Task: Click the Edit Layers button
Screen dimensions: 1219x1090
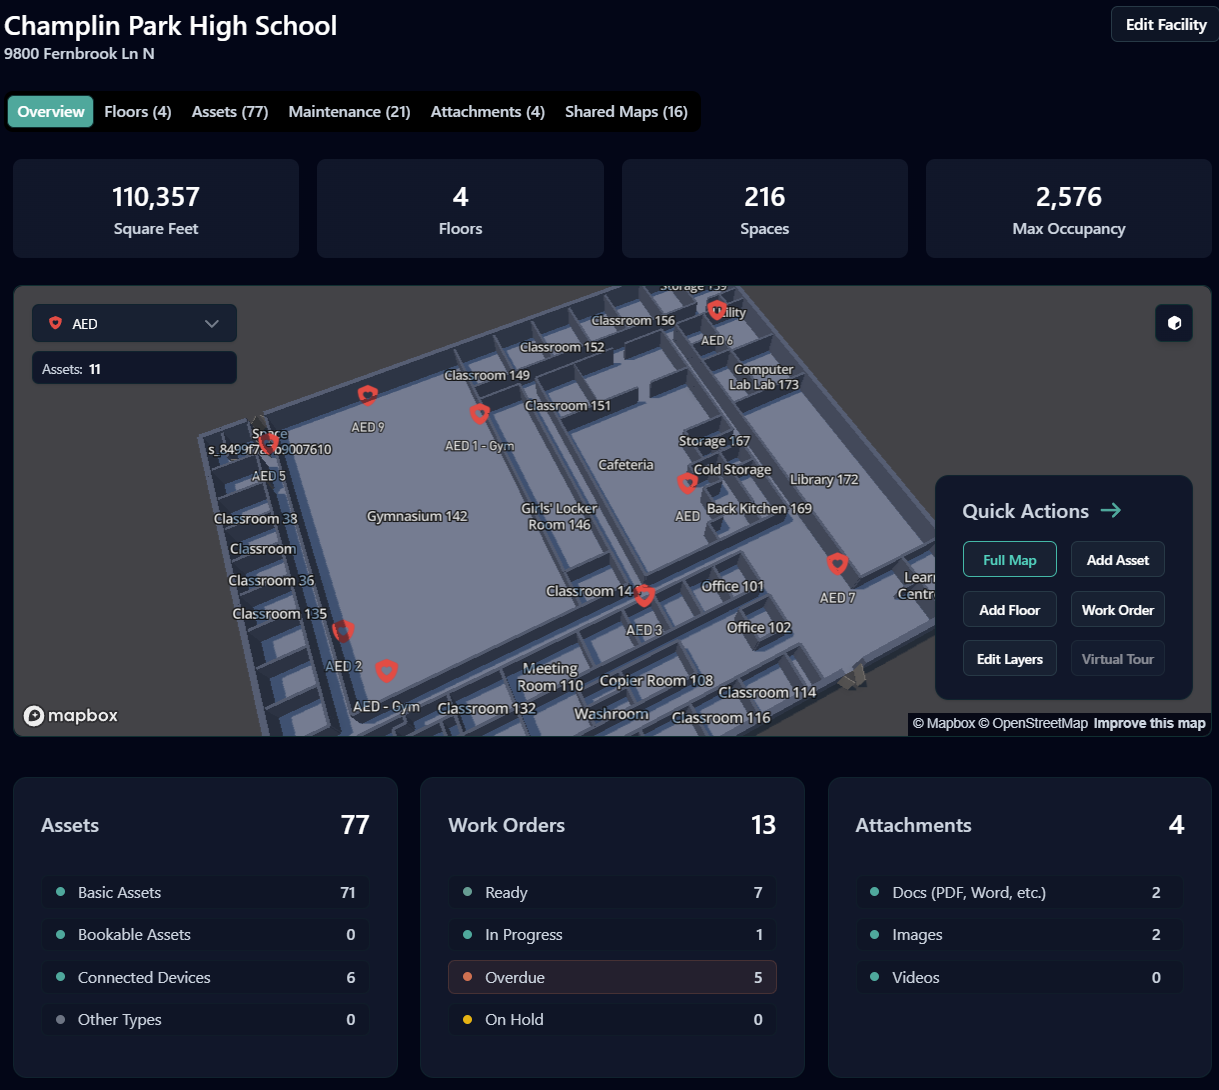Action: [x=1010, y=659]
